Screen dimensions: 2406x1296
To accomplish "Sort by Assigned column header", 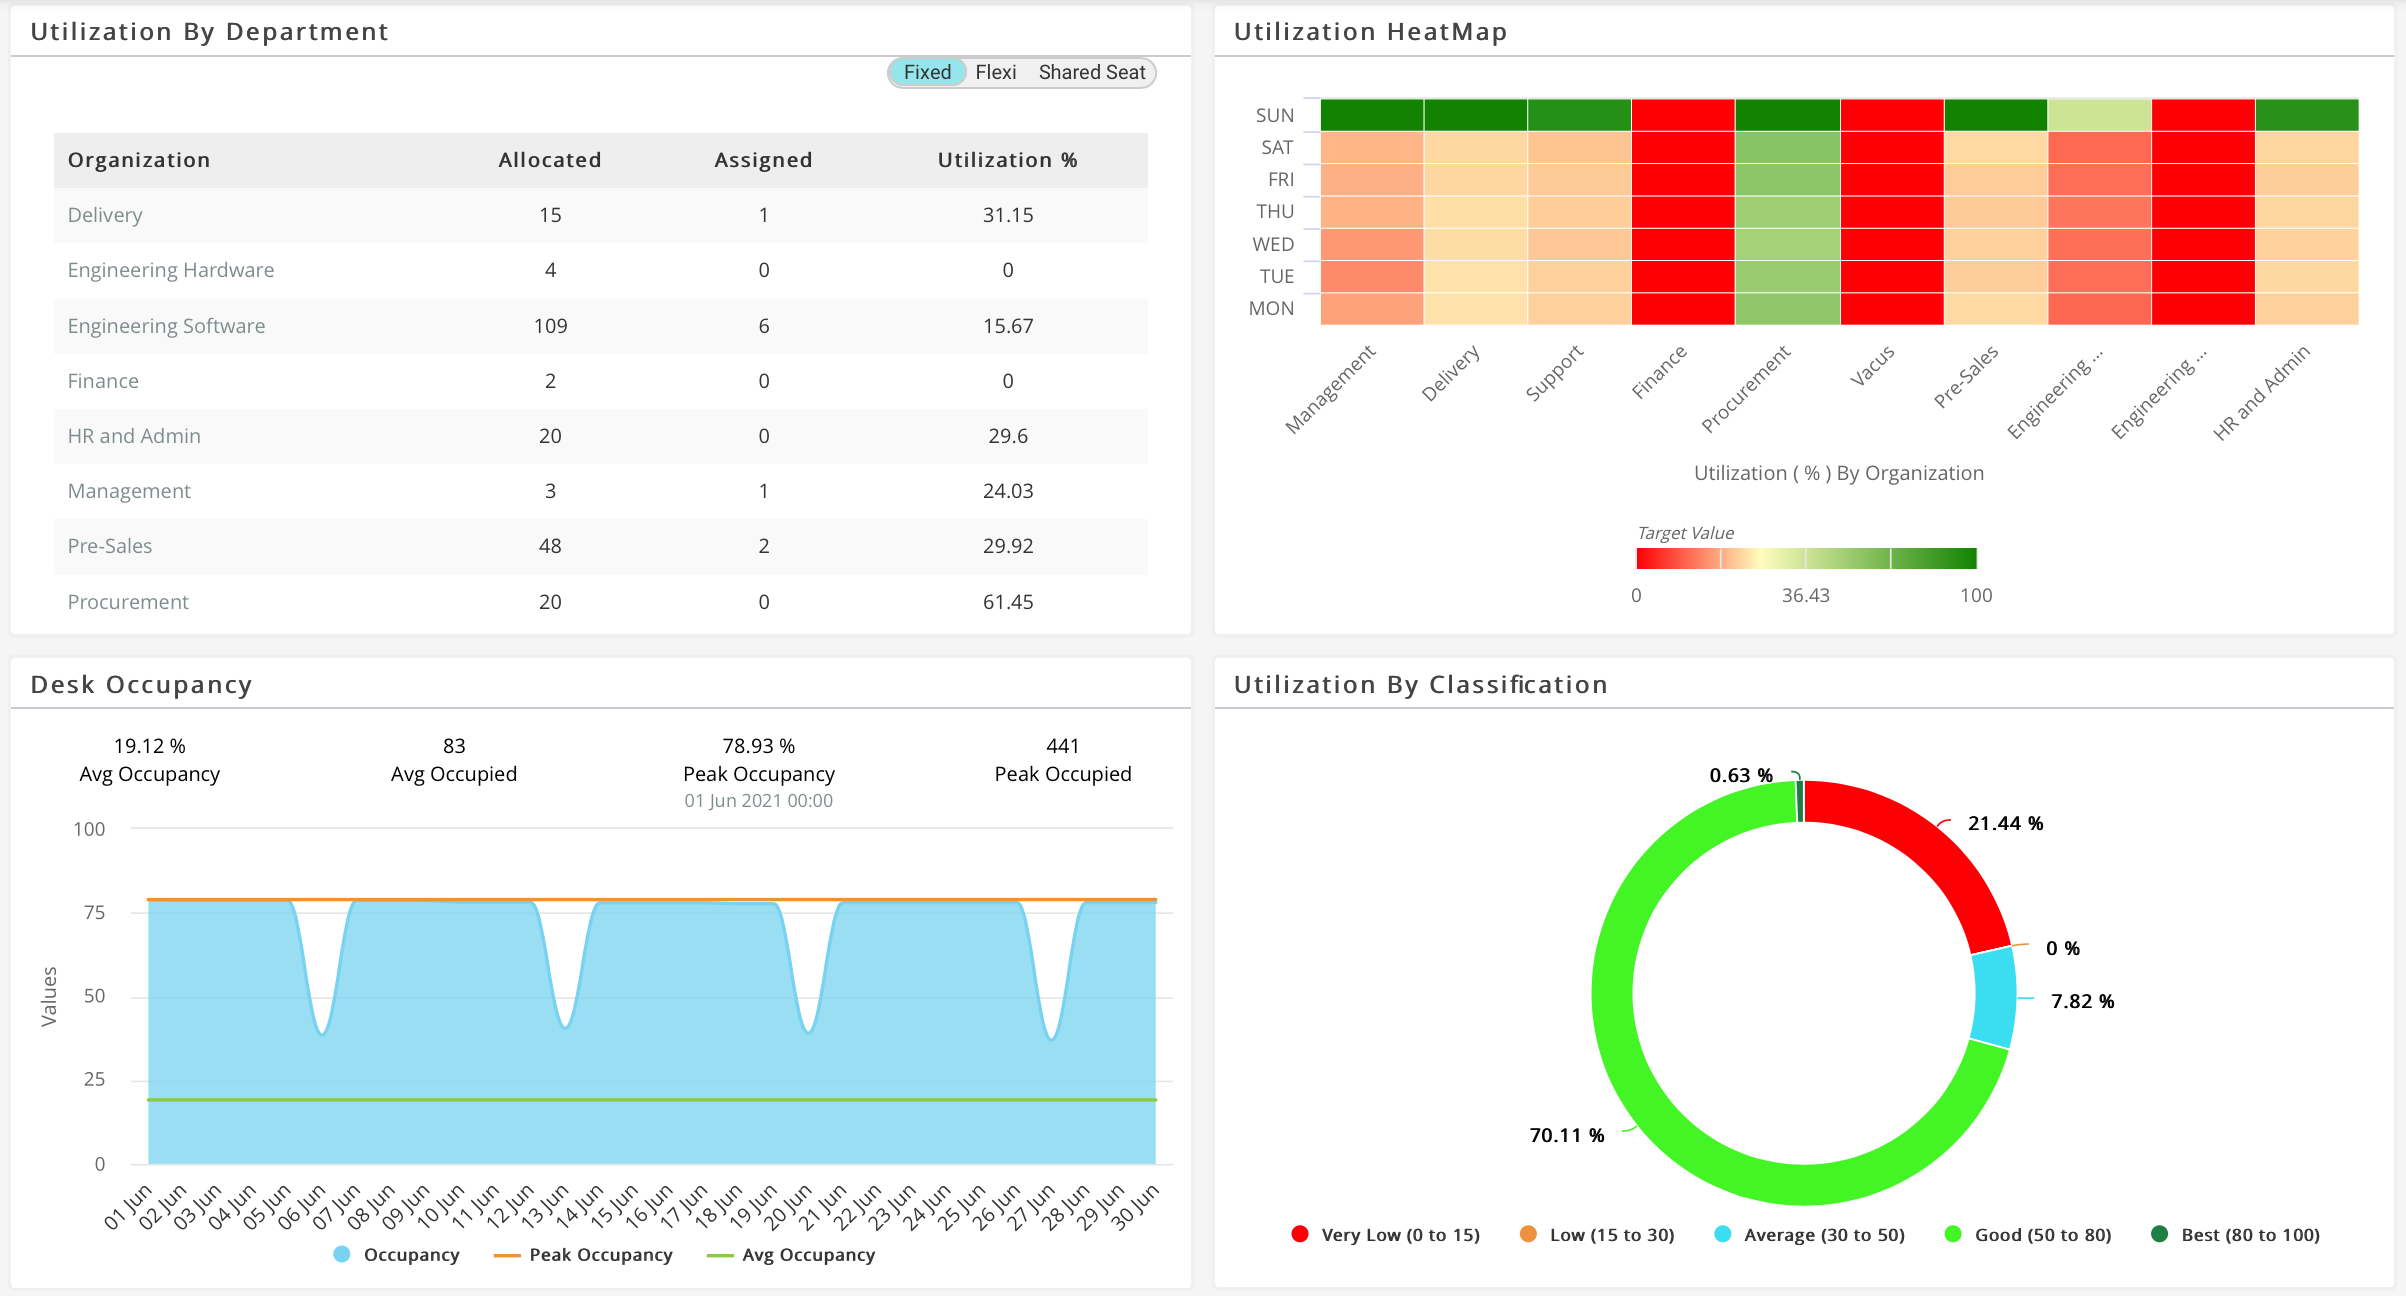I will [763, 160].
